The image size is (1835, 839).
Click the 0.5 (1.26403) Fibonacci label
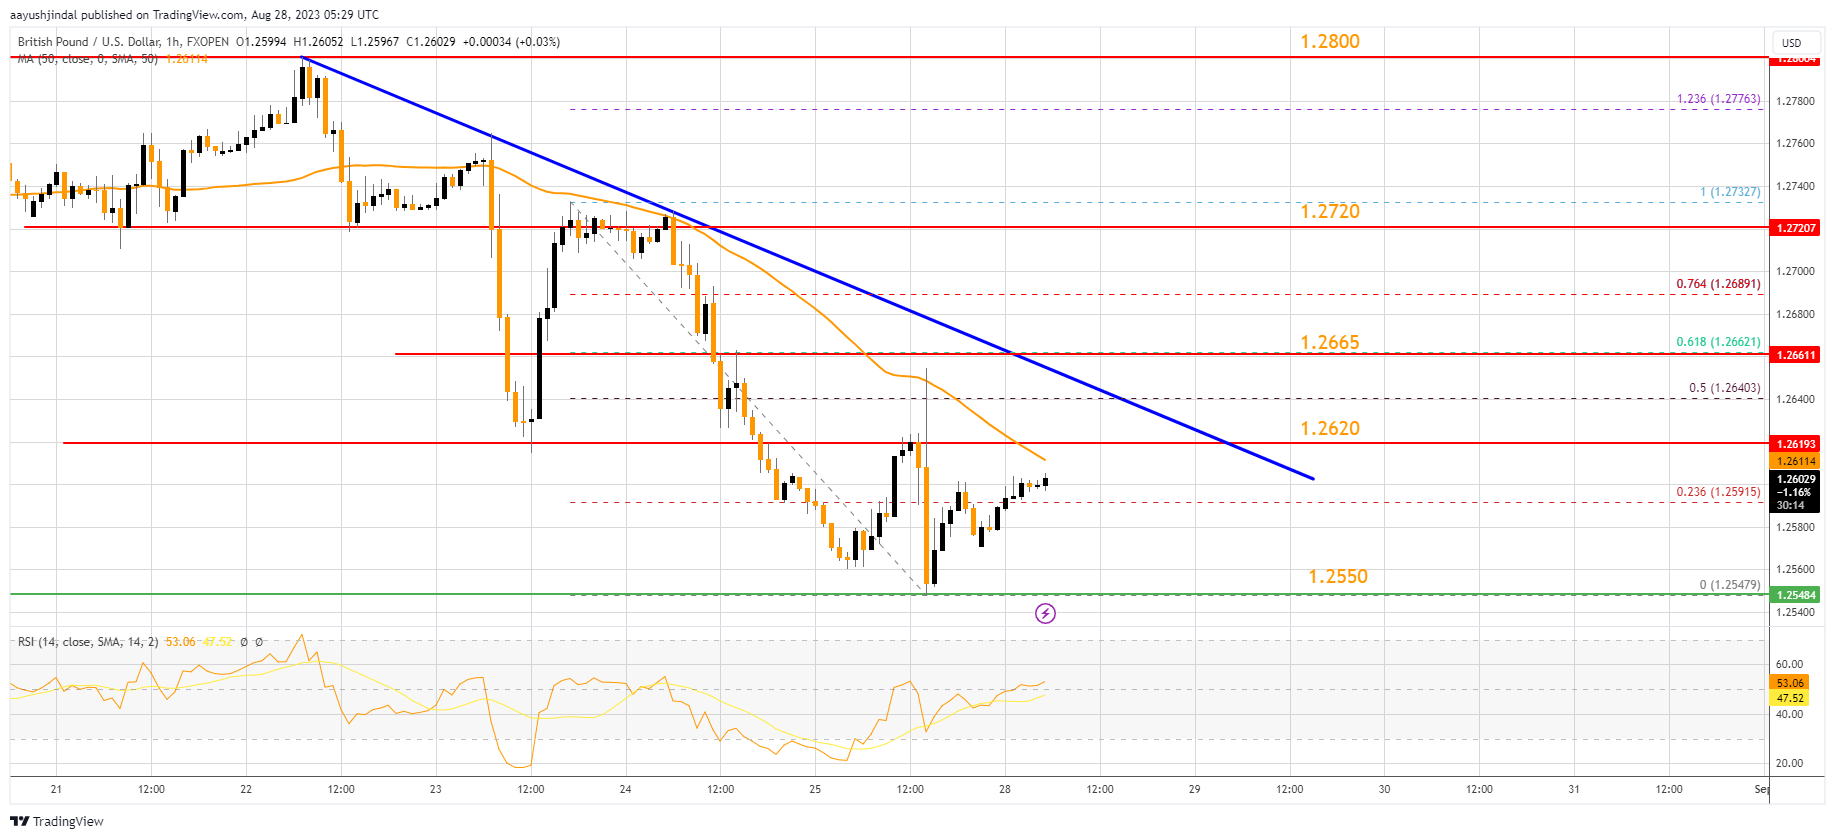pyautogui.click(x=1725, y=388)
